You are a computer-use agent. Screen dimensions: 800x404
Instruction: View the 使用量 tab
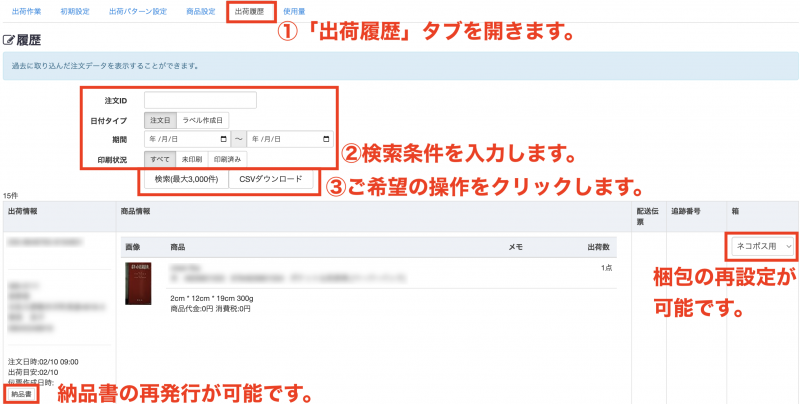coord(294,11)
